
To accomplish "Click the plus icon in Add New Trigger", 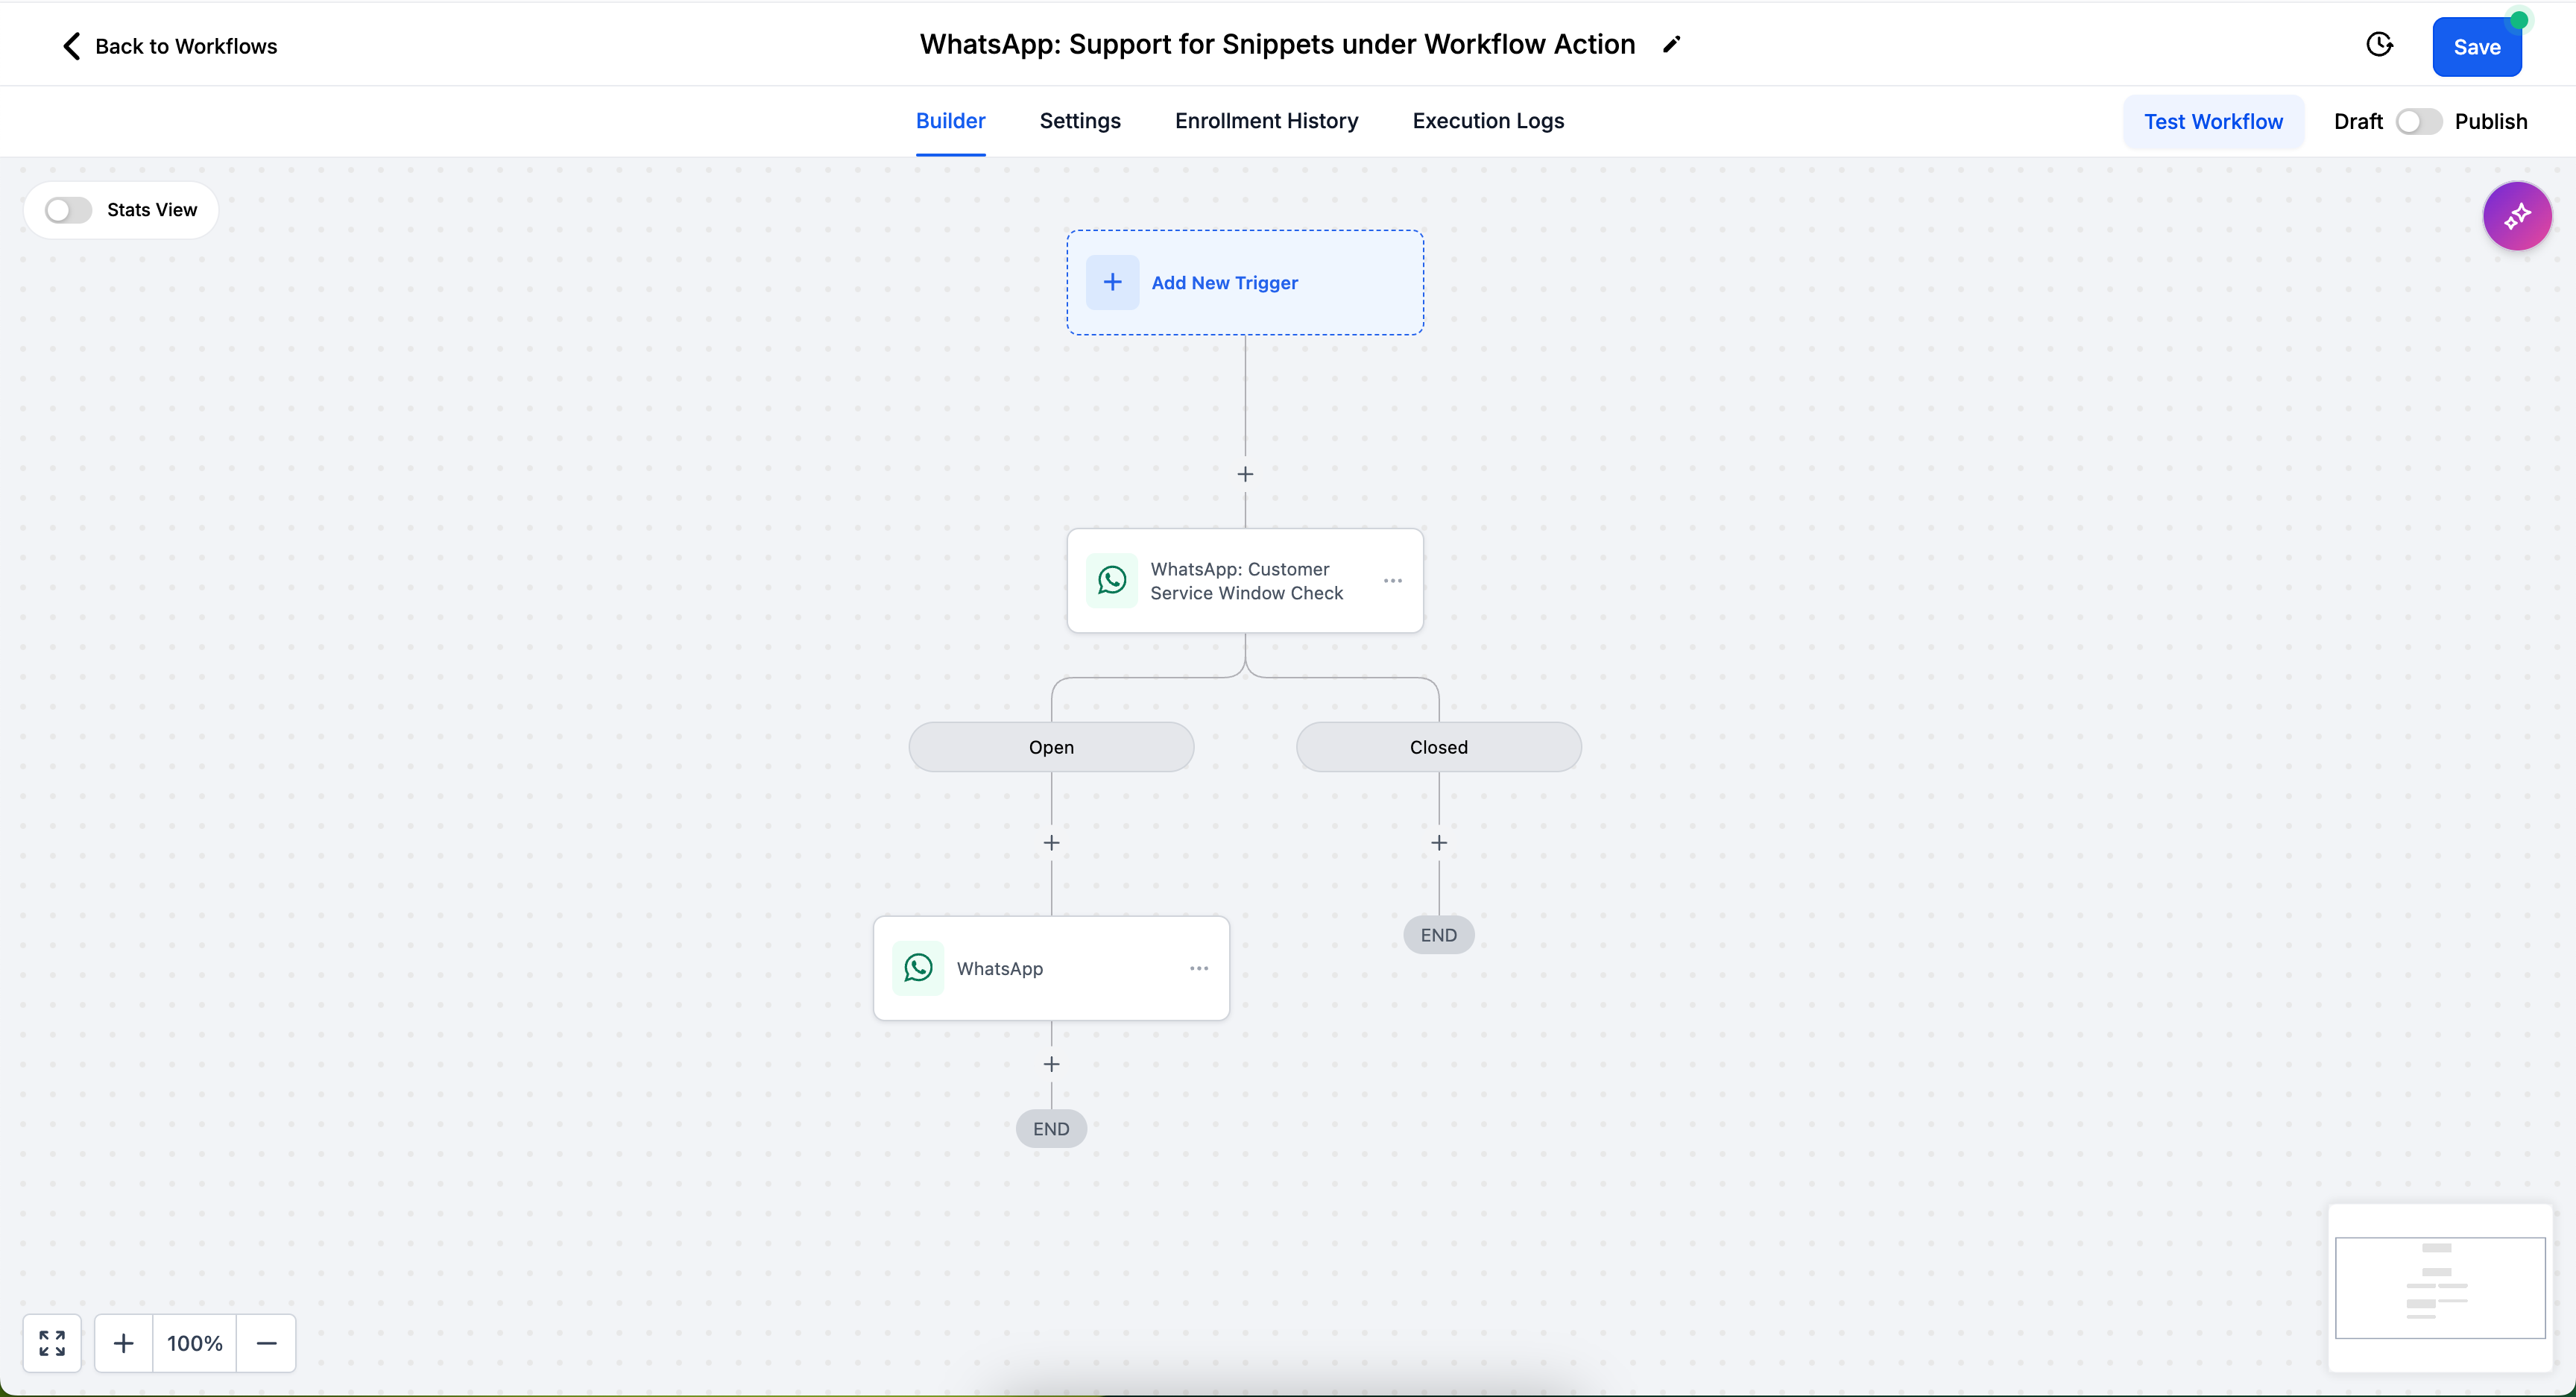I will (x=1112, y=283).
